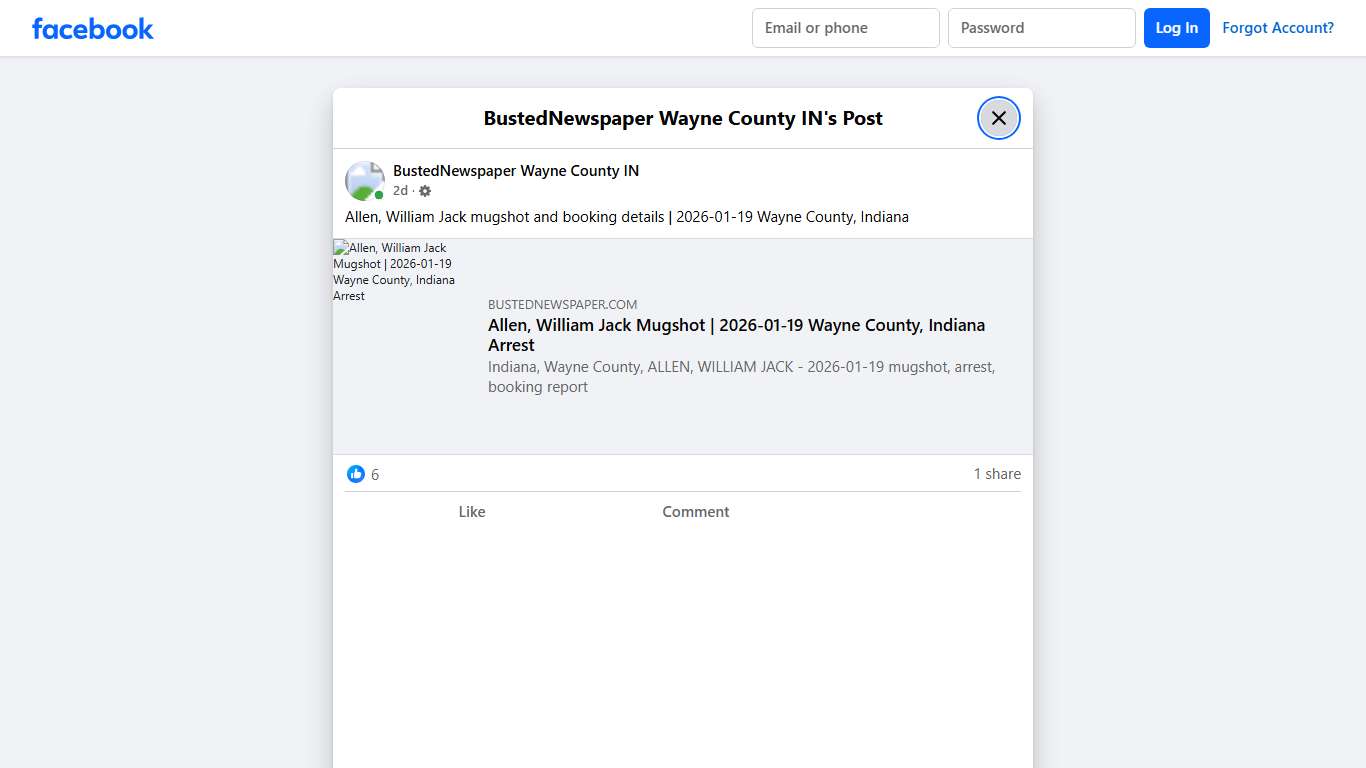Image resolution: width=1366 pixels, height=768 pixels.
Task: Click the Comment action
Action: click(x=695, y=511)
